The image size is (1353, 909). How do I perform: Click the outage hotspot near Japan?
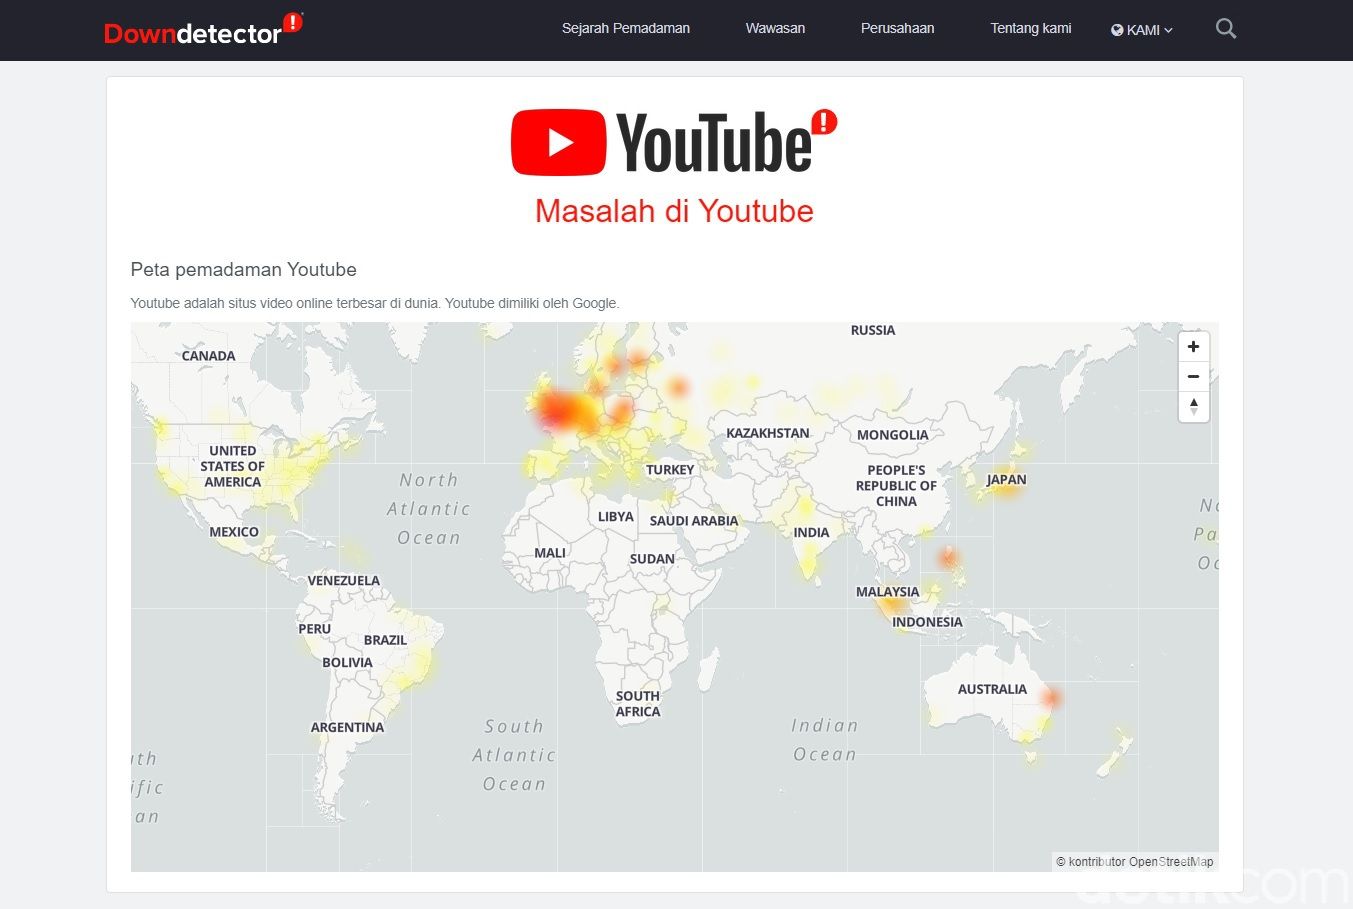(x=1003, y=489)
